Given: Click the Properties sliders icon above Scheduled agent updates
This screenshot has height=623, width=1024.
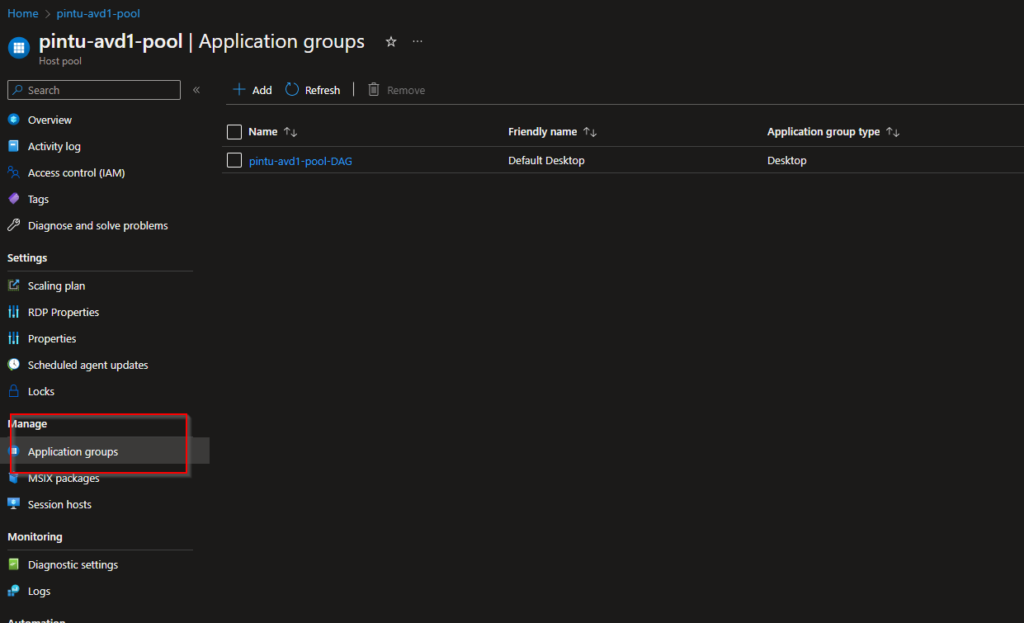Looking at the screenshot, I should pyautogui.click(x=14, y=338).
